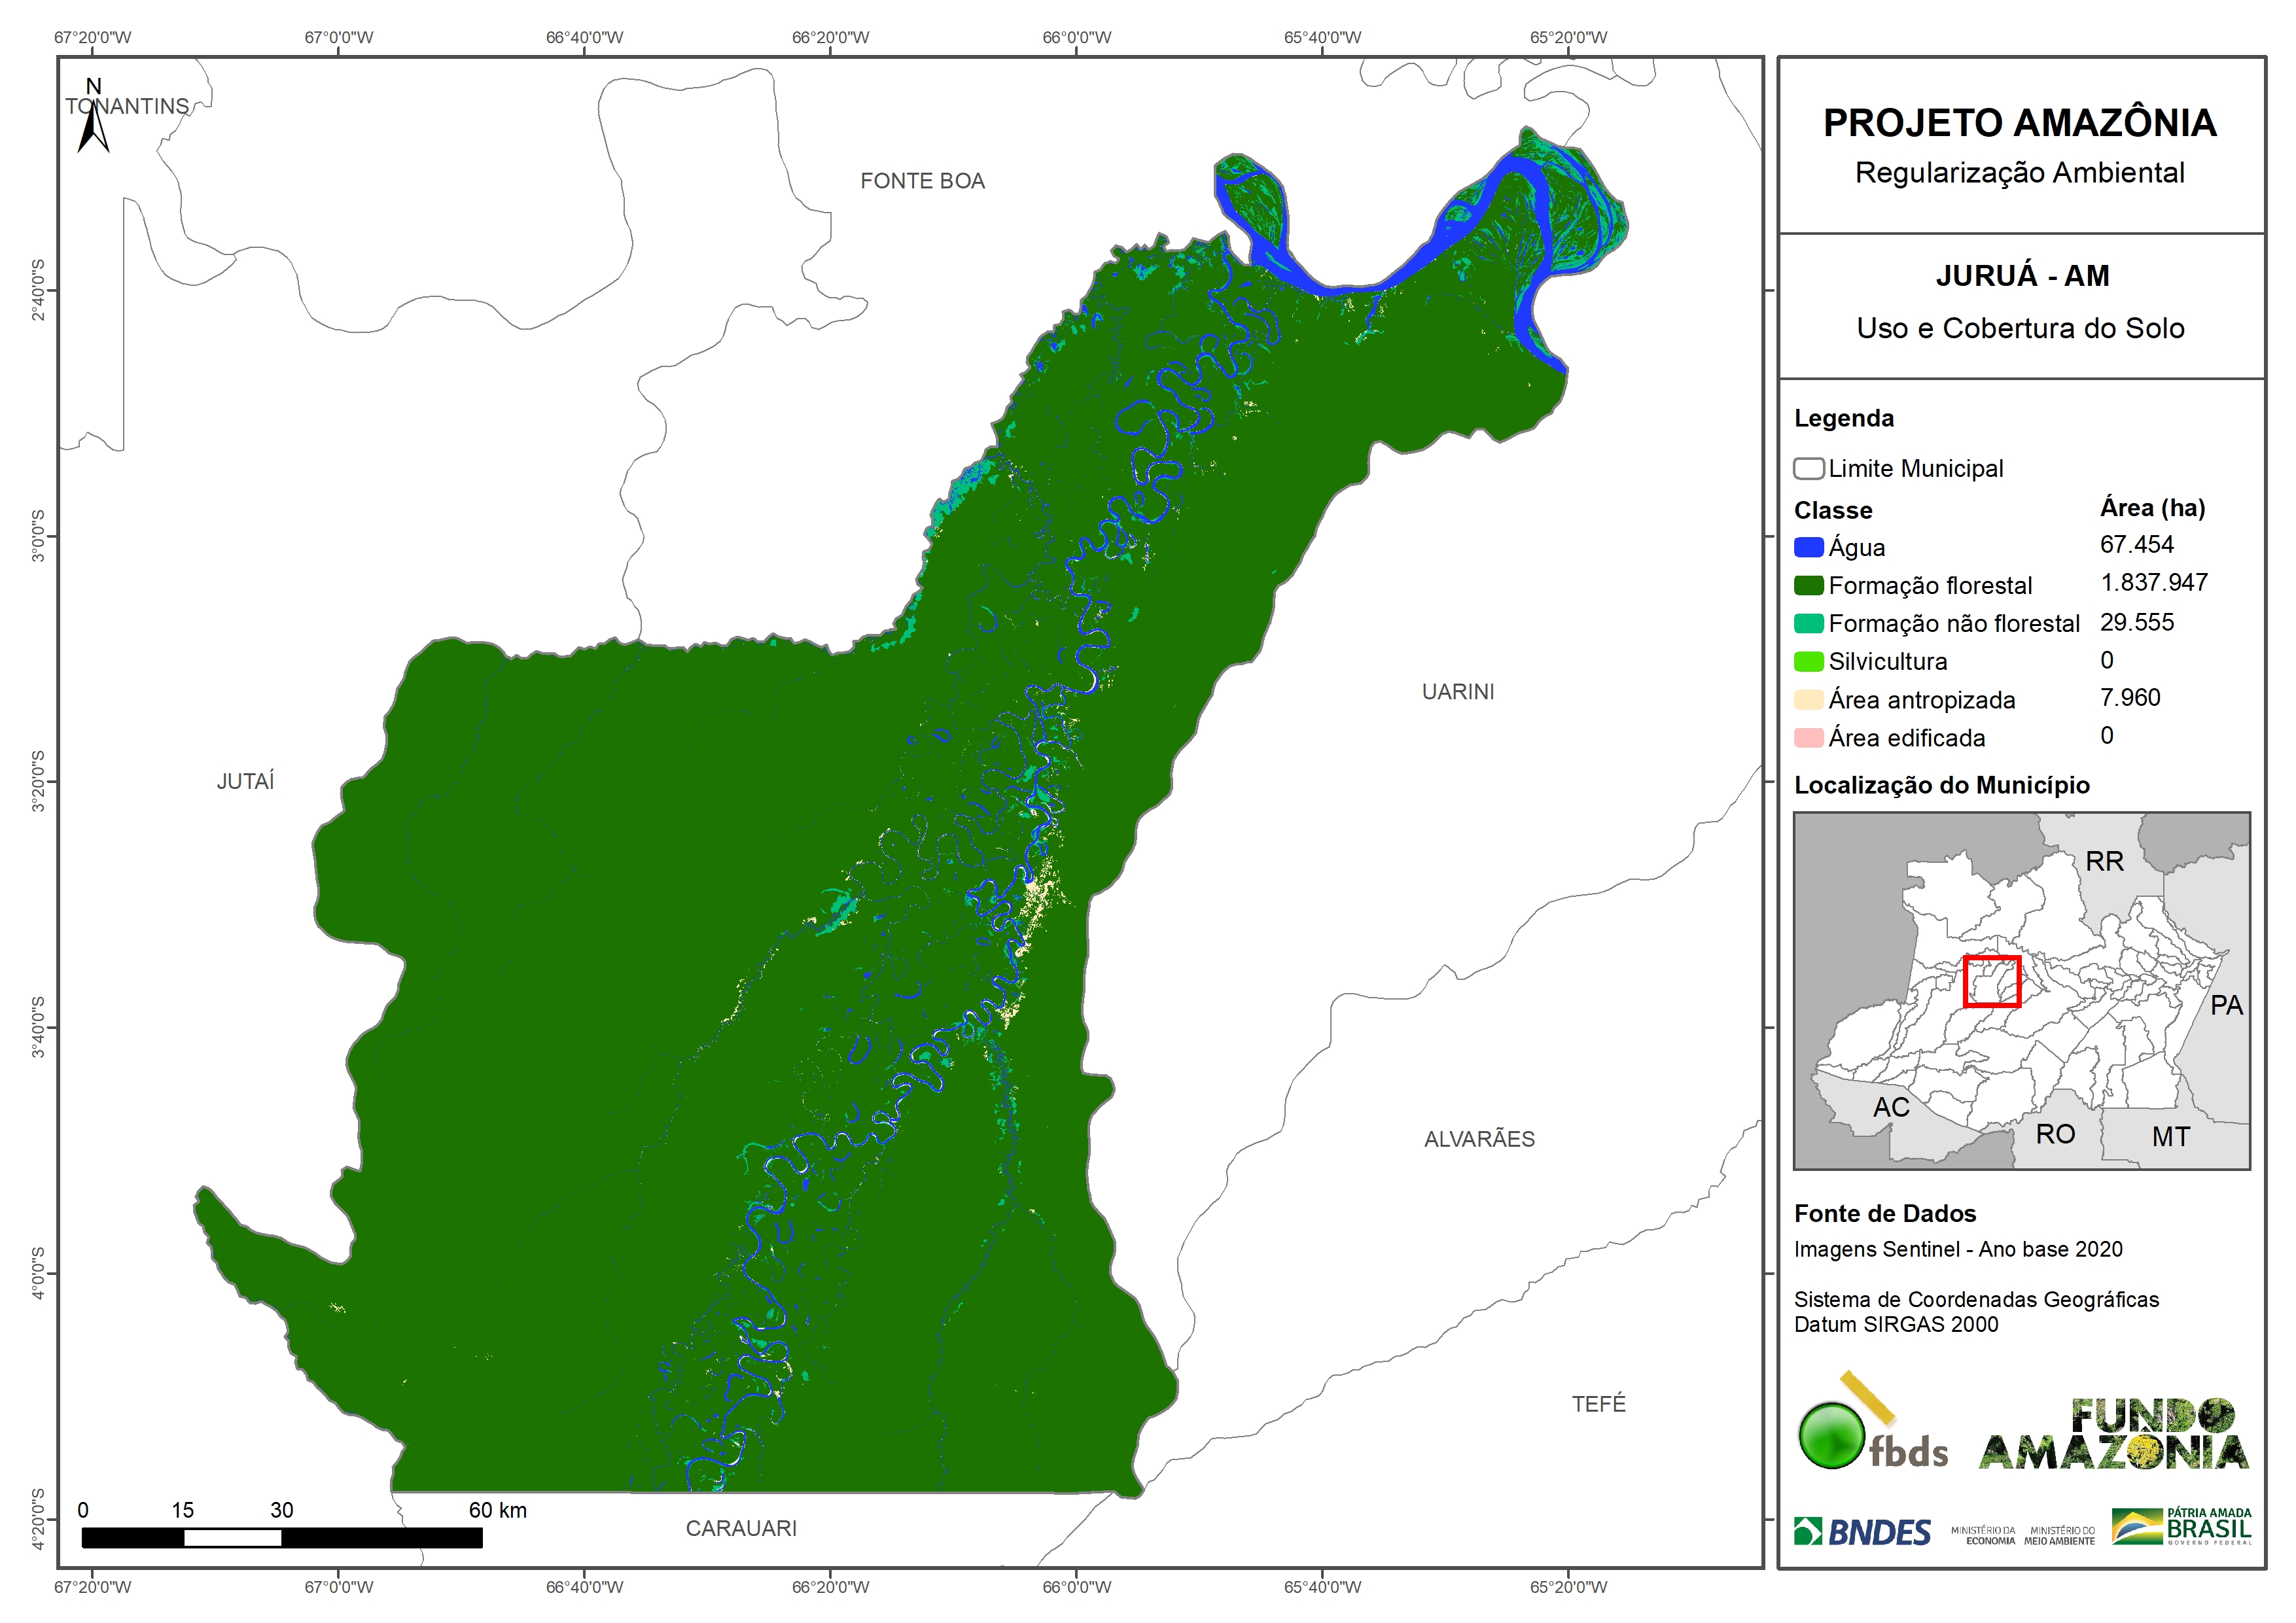The height and width of the screenshot is (1623, 2296).
Task: Click the UARINI municipality label
Action: click(1458, 691)
